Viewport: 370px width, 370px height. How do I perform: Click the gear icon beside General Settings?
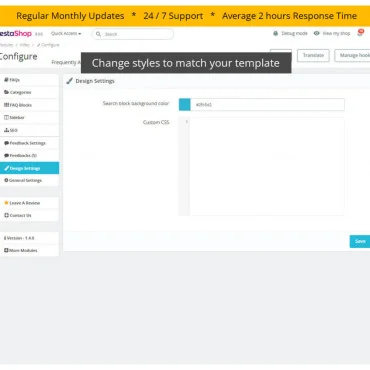(6, 180)
